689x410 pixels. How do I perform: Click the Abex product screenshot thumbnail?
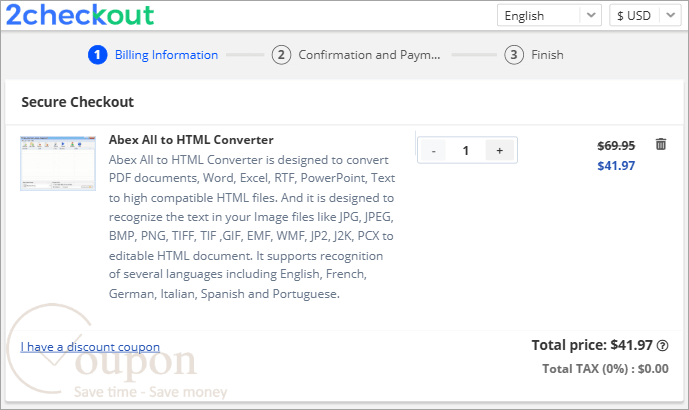pyautogui.click(x=58, y=163)
